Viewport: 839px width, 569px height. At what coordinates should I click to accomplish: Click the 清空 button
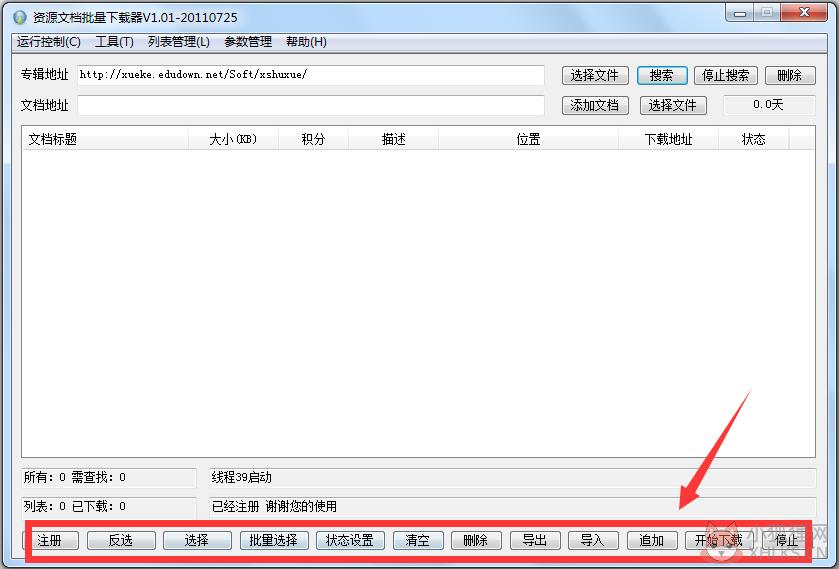(x=418, y=540)
